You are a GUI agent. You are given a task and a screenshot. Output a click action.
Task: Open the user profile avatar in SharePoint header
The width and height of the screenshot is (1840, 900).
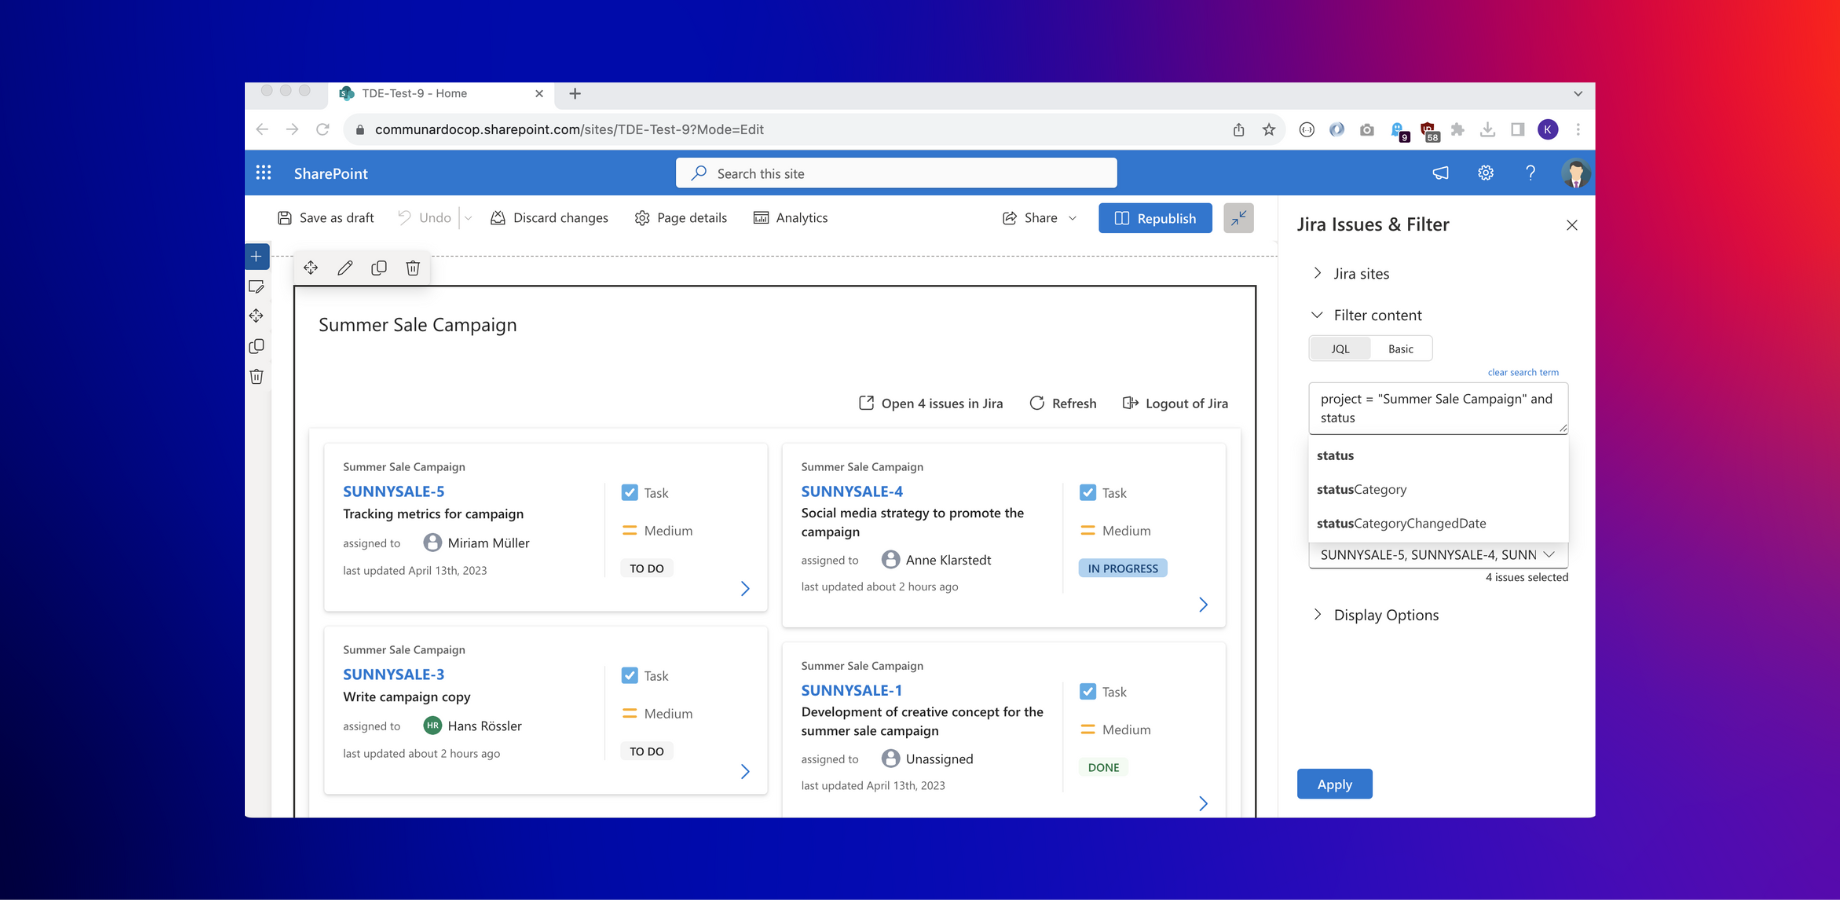[1576, 173]
